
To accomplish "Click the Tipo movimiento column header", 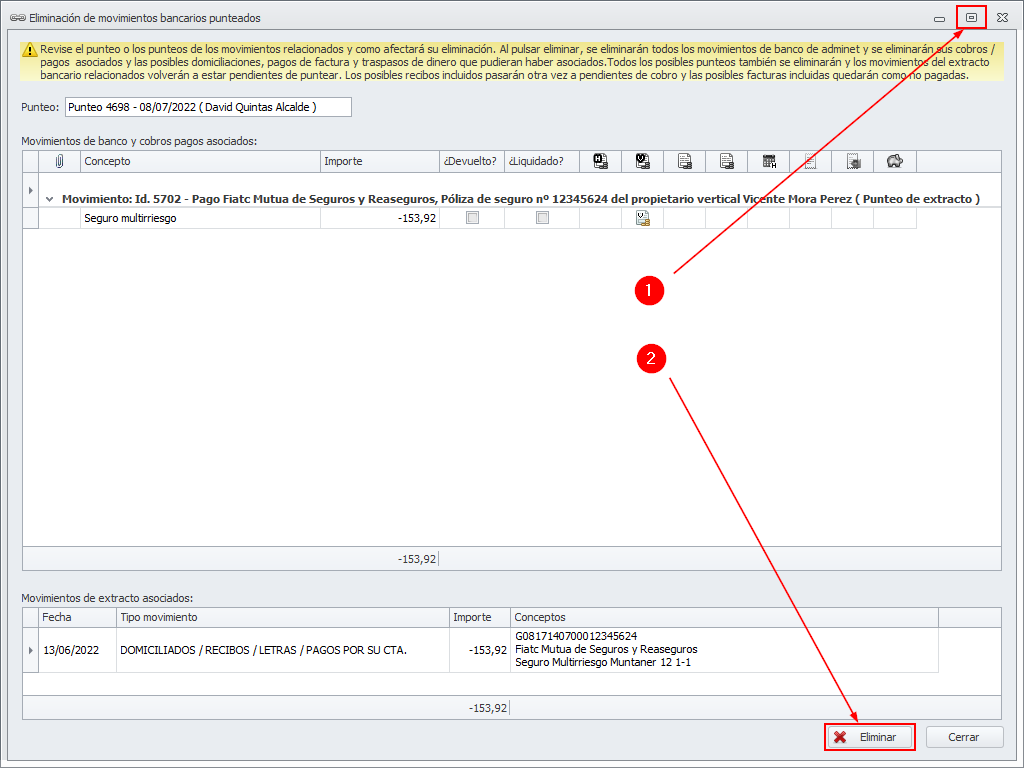I will coord(283,617).
